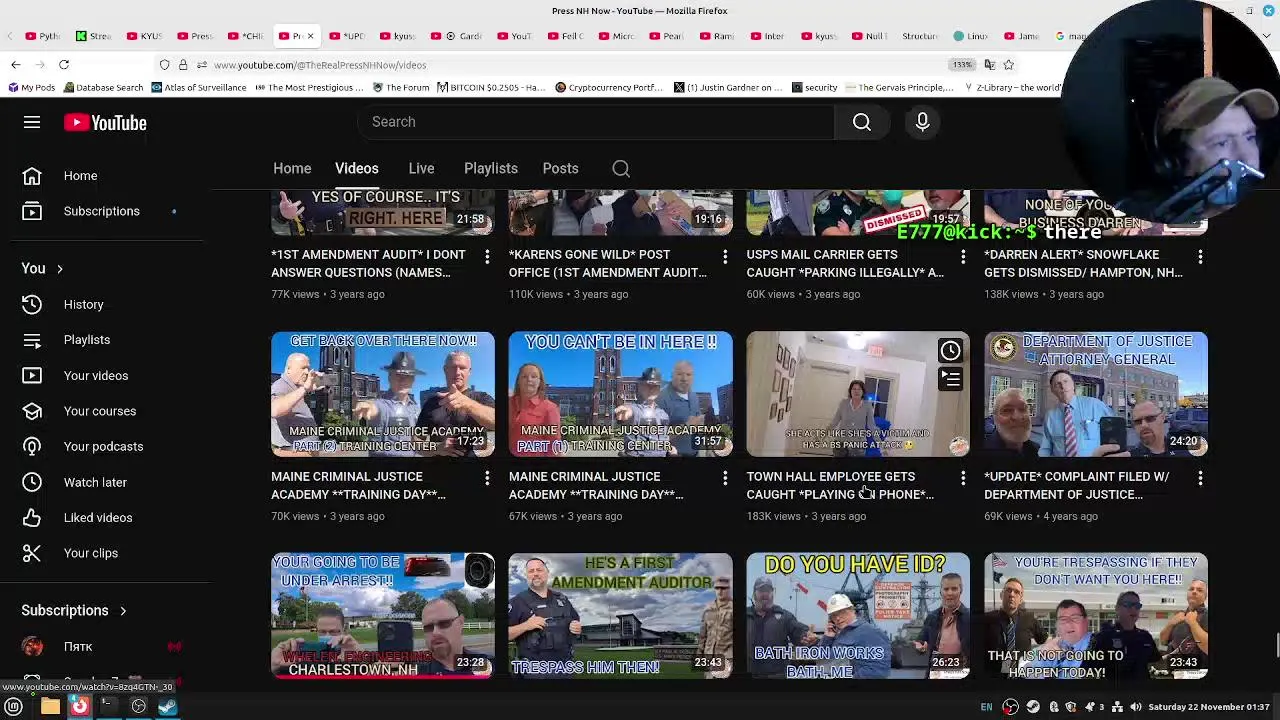Go to the YouTube logo homepage
1280x720 pixels.
click(x=105, y=122)
